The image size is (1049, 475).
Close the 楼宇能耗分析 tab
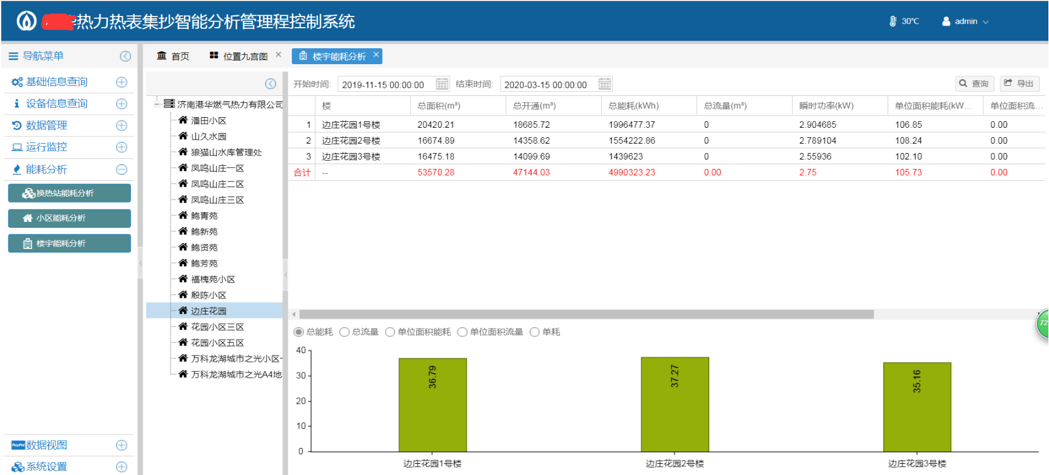coord(376,55)
